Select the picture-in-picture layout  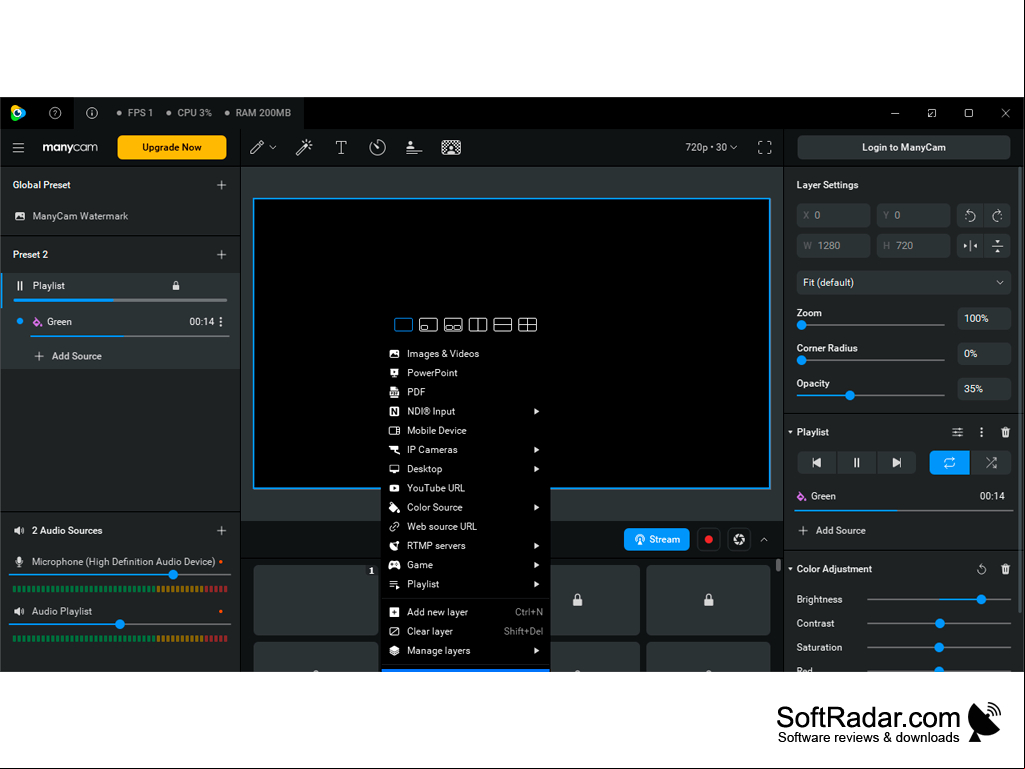tap(428, 325)
